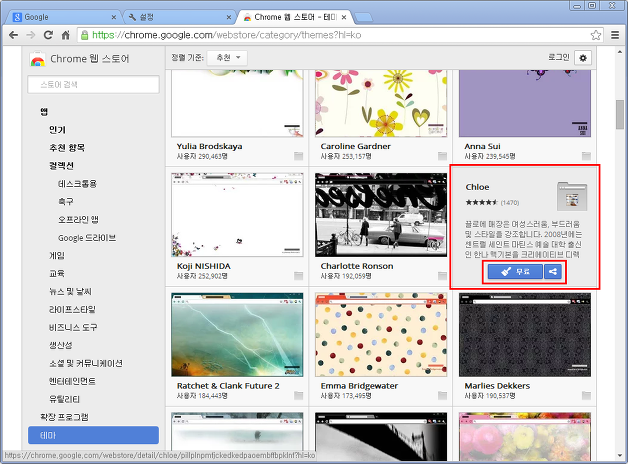Screen dimensions: 628x464
Task: Open the 라이프스타일 category
Action: [x=72, y=309]
